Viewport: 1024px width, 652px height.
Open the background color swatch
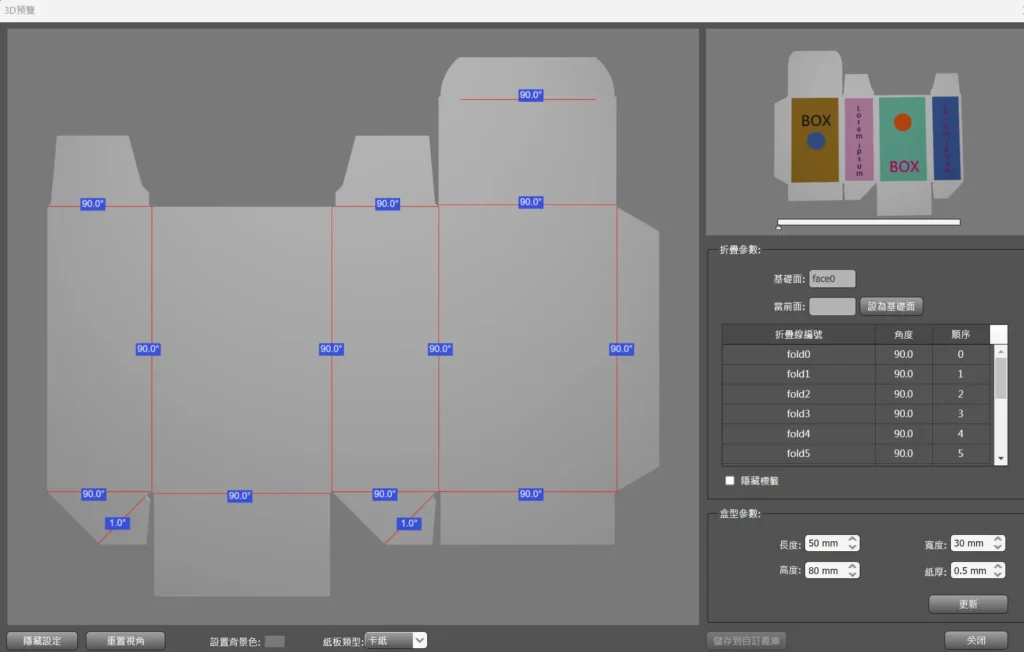click(x=275, y=641)
